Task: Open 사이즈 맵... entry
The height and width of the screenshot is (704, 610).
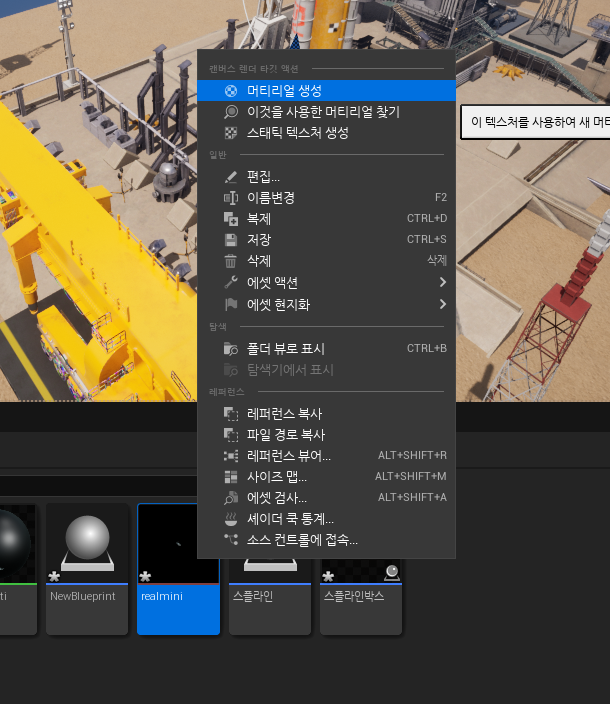Action: (x=326, y=477)
